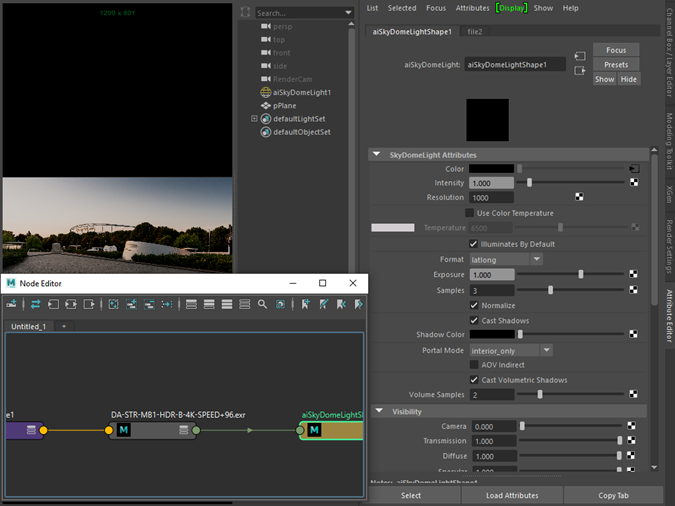Go to next bookmark
Image resolution: width=675 pixels, height=506 pixels.
(x=358, y=304)
